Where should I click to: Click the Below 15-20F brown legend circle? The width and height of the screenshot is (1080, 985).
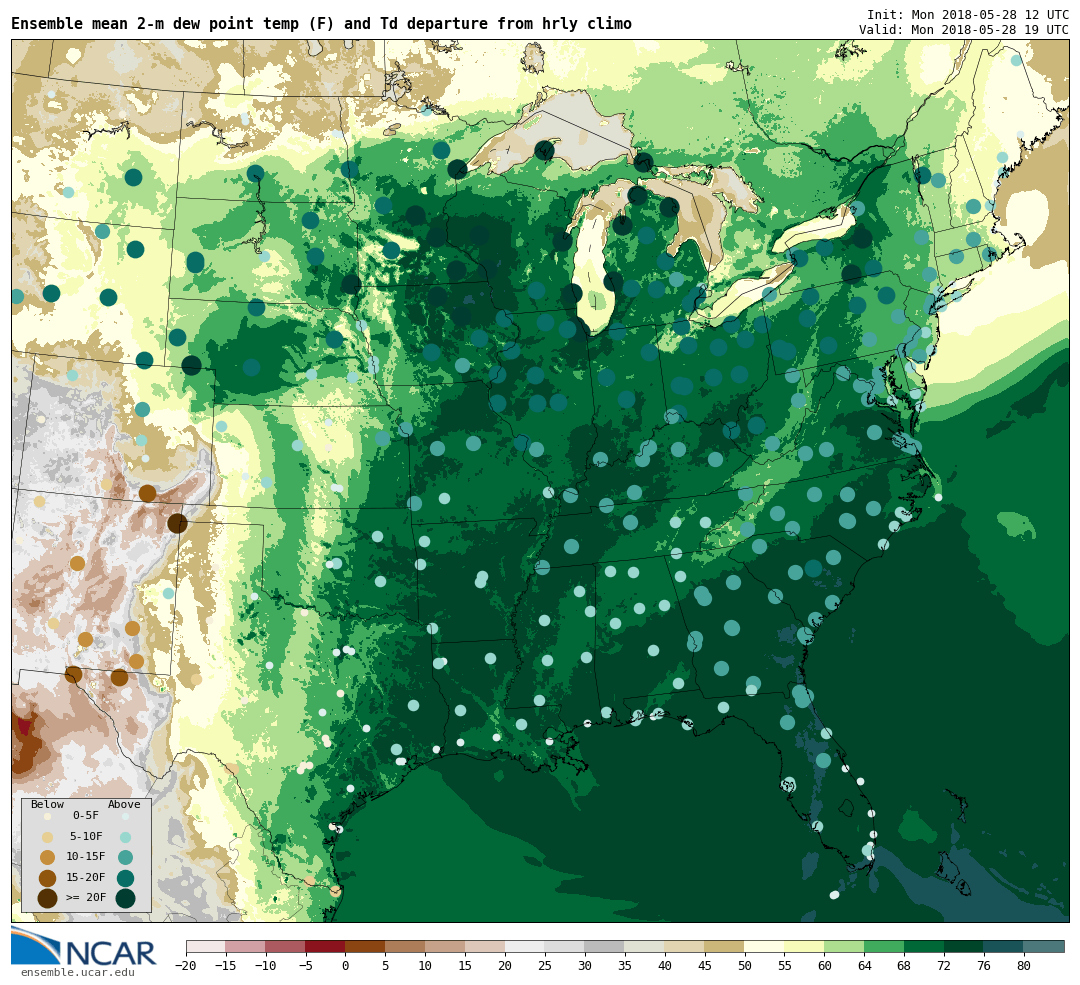(x=48, y=878)
